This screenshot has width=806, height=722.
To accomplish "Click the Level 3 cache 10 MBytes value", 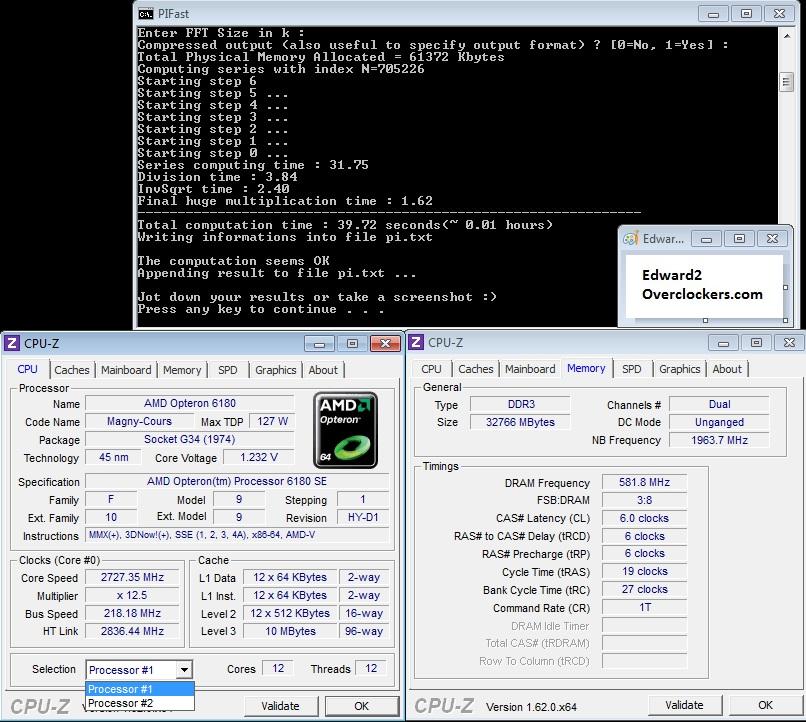I will (x=290, y=631).
